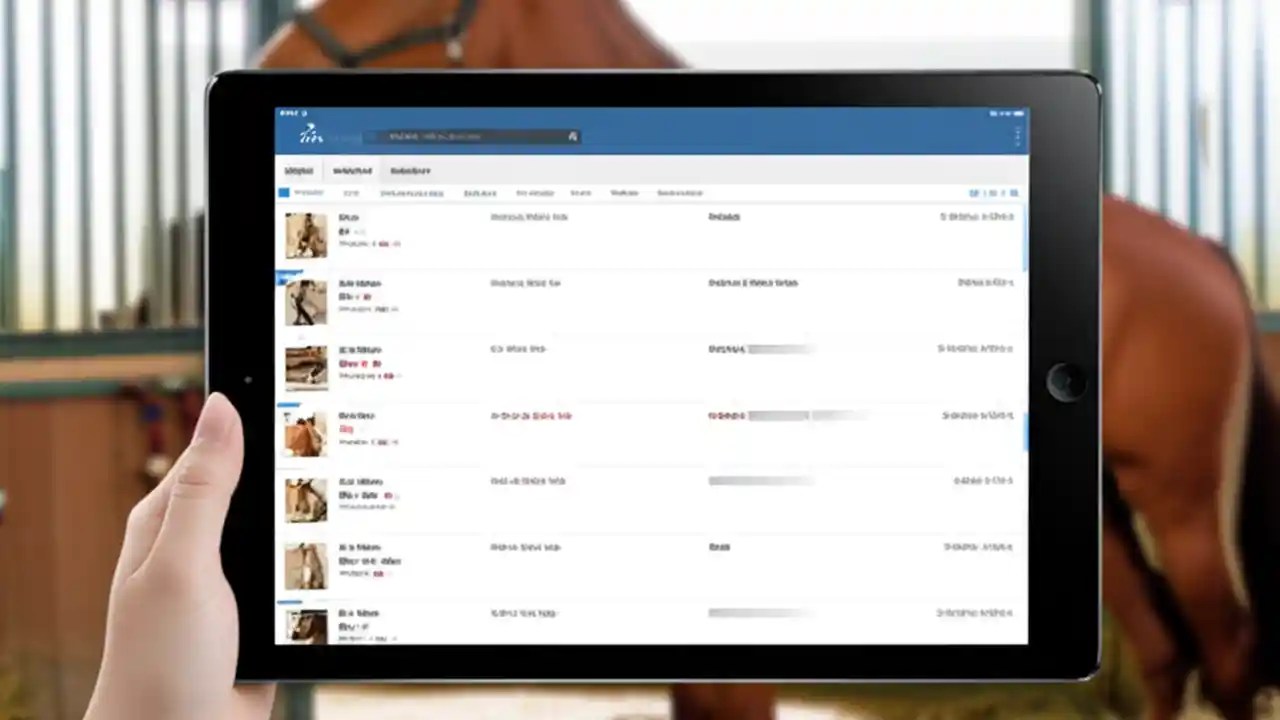Start a search using the magnifier icon

tap(573, 137)
